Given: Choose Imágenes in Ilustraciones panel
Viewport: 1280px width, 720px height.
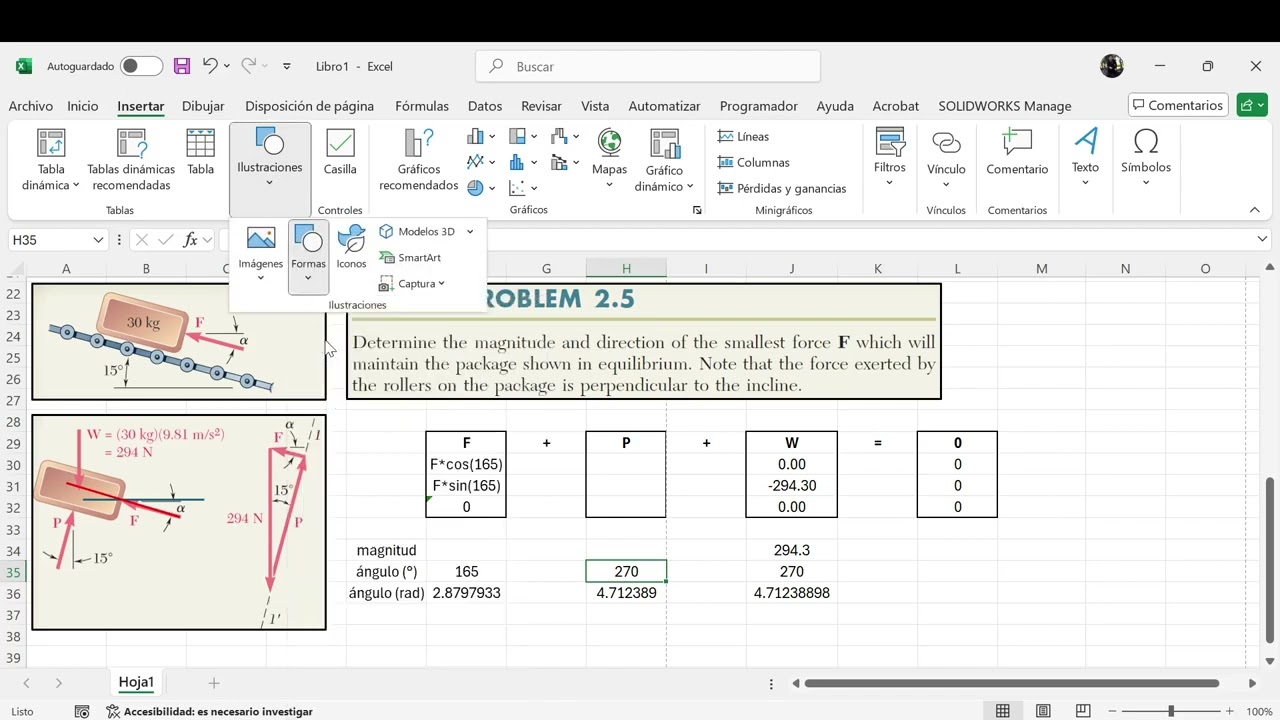Looking at the screenshot, I should [260, 254].
